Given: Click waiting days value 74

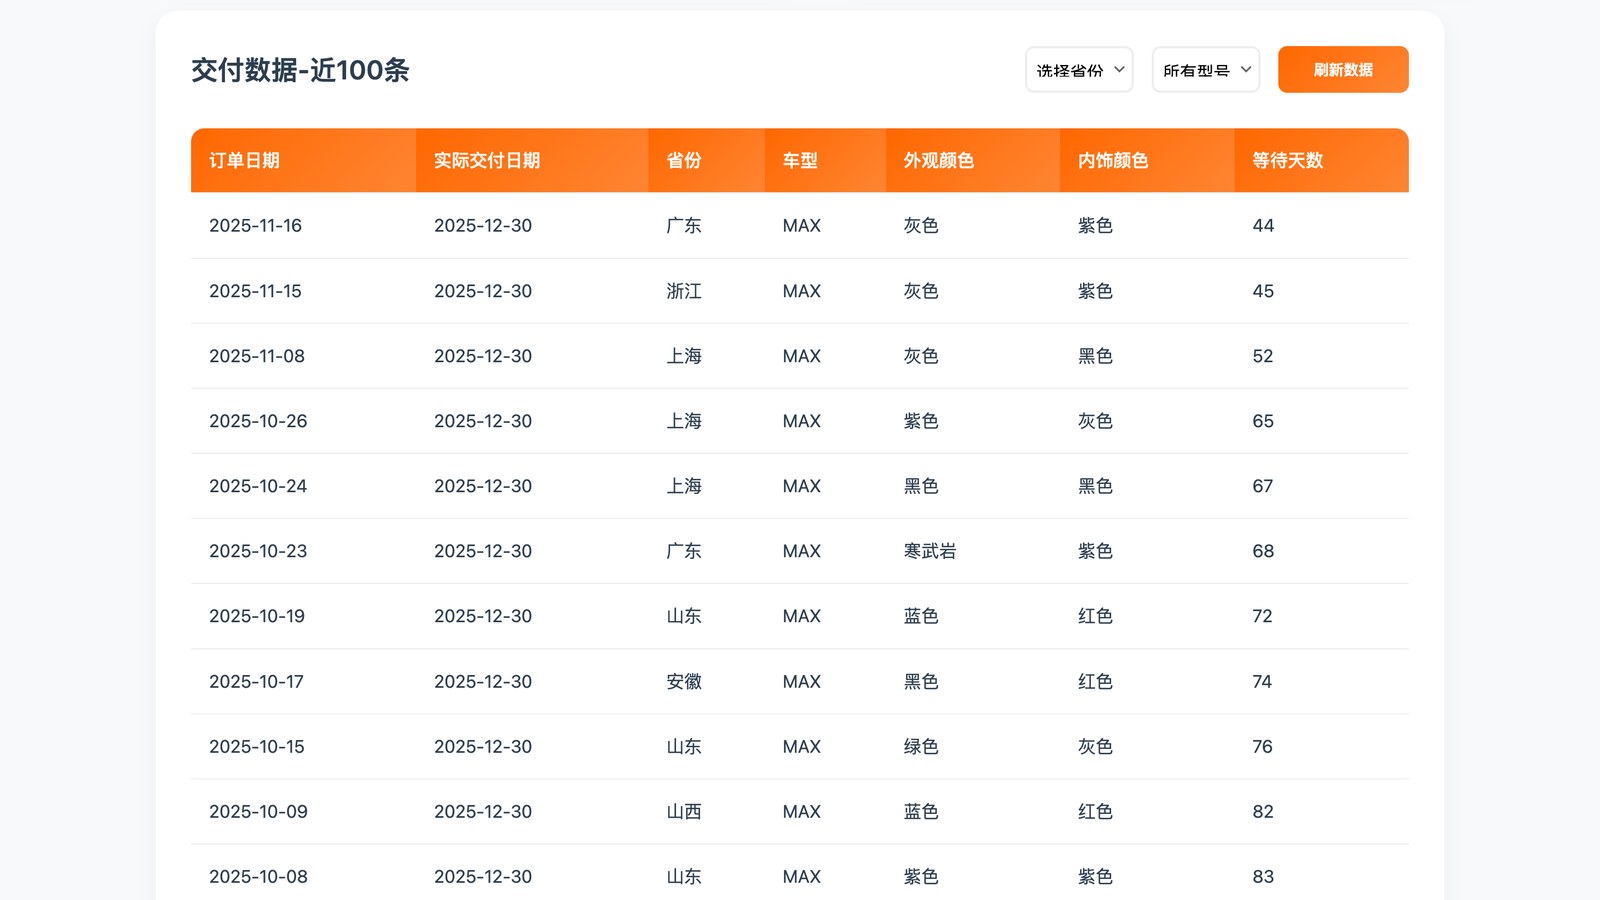Looking at the screenshot, I should (x=1262, y=681).
